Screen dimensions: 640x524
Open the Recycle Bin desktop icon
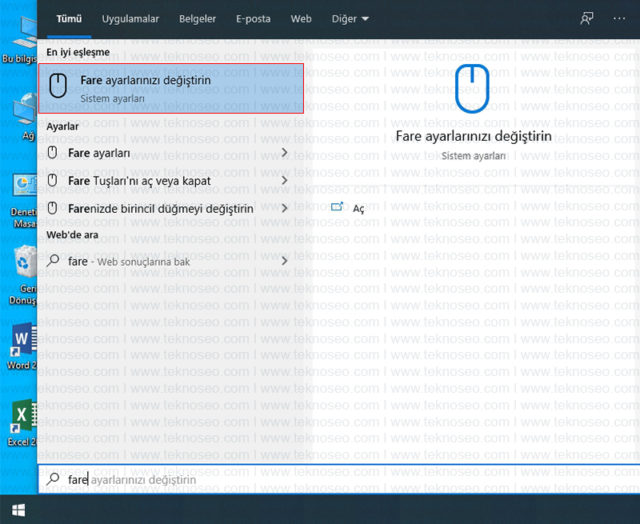(x=23, y=275)
